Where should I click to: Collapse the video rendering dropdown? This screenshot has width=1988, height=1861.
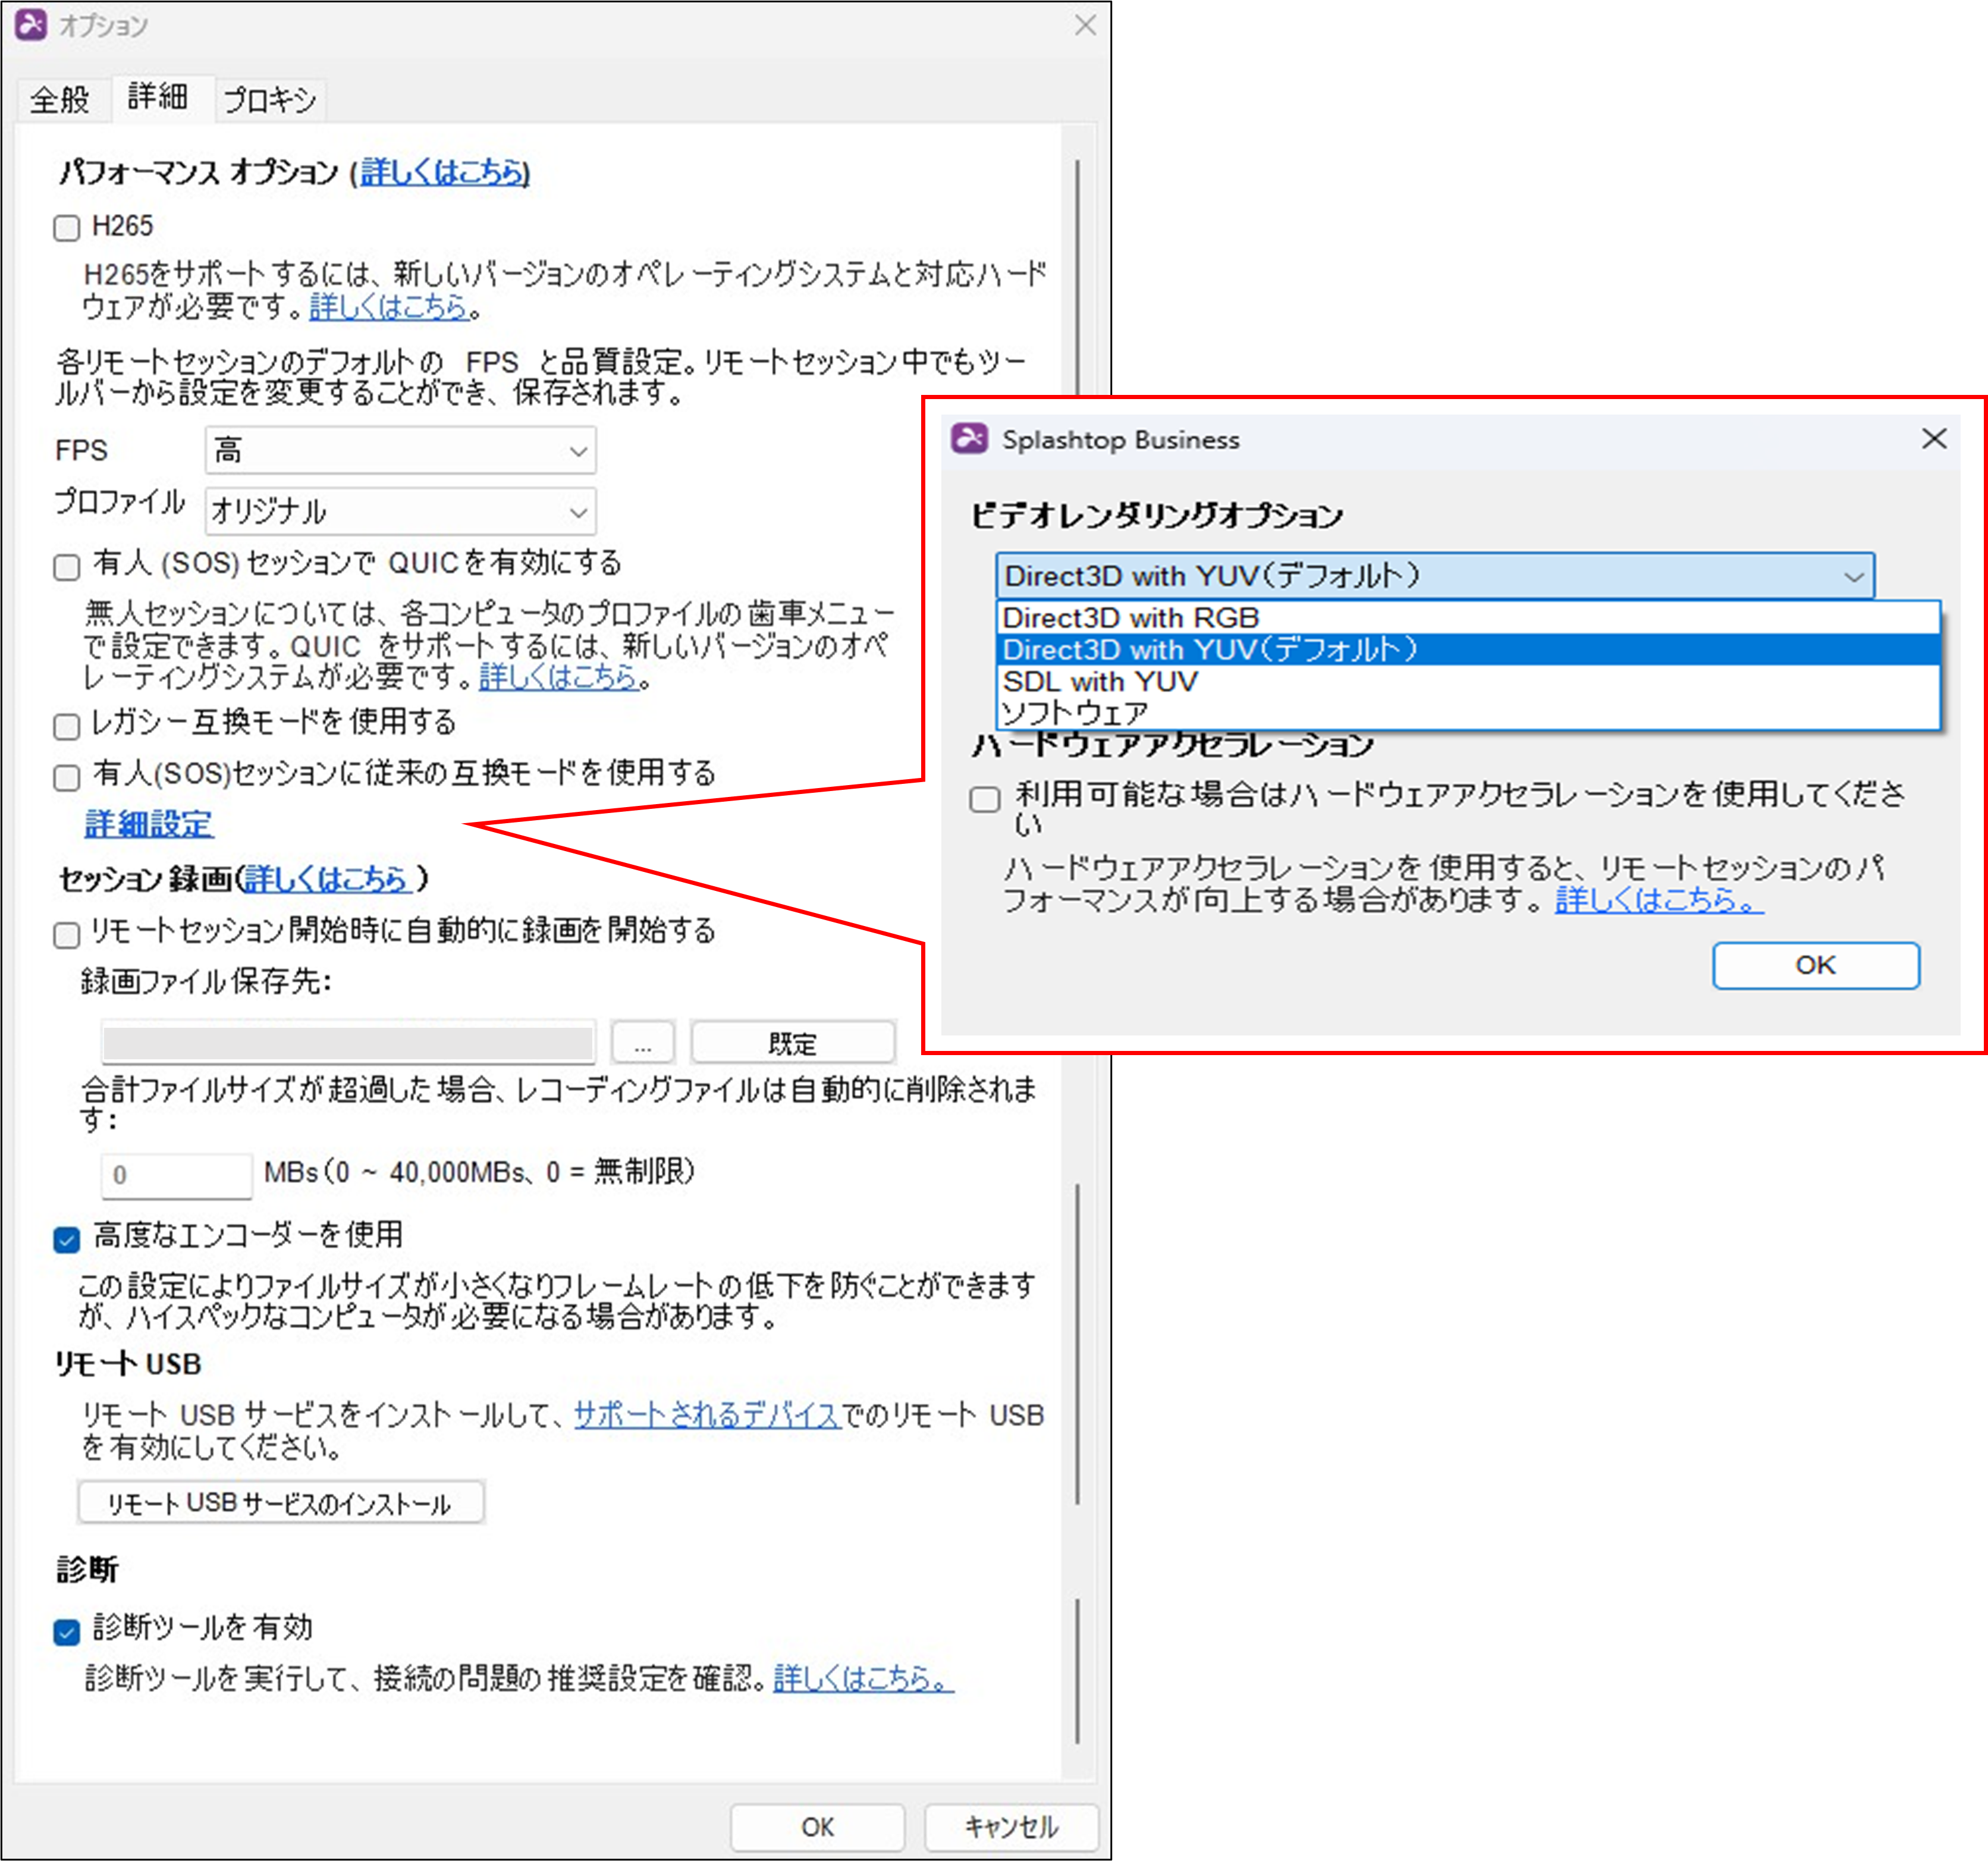pos(1434,576)
